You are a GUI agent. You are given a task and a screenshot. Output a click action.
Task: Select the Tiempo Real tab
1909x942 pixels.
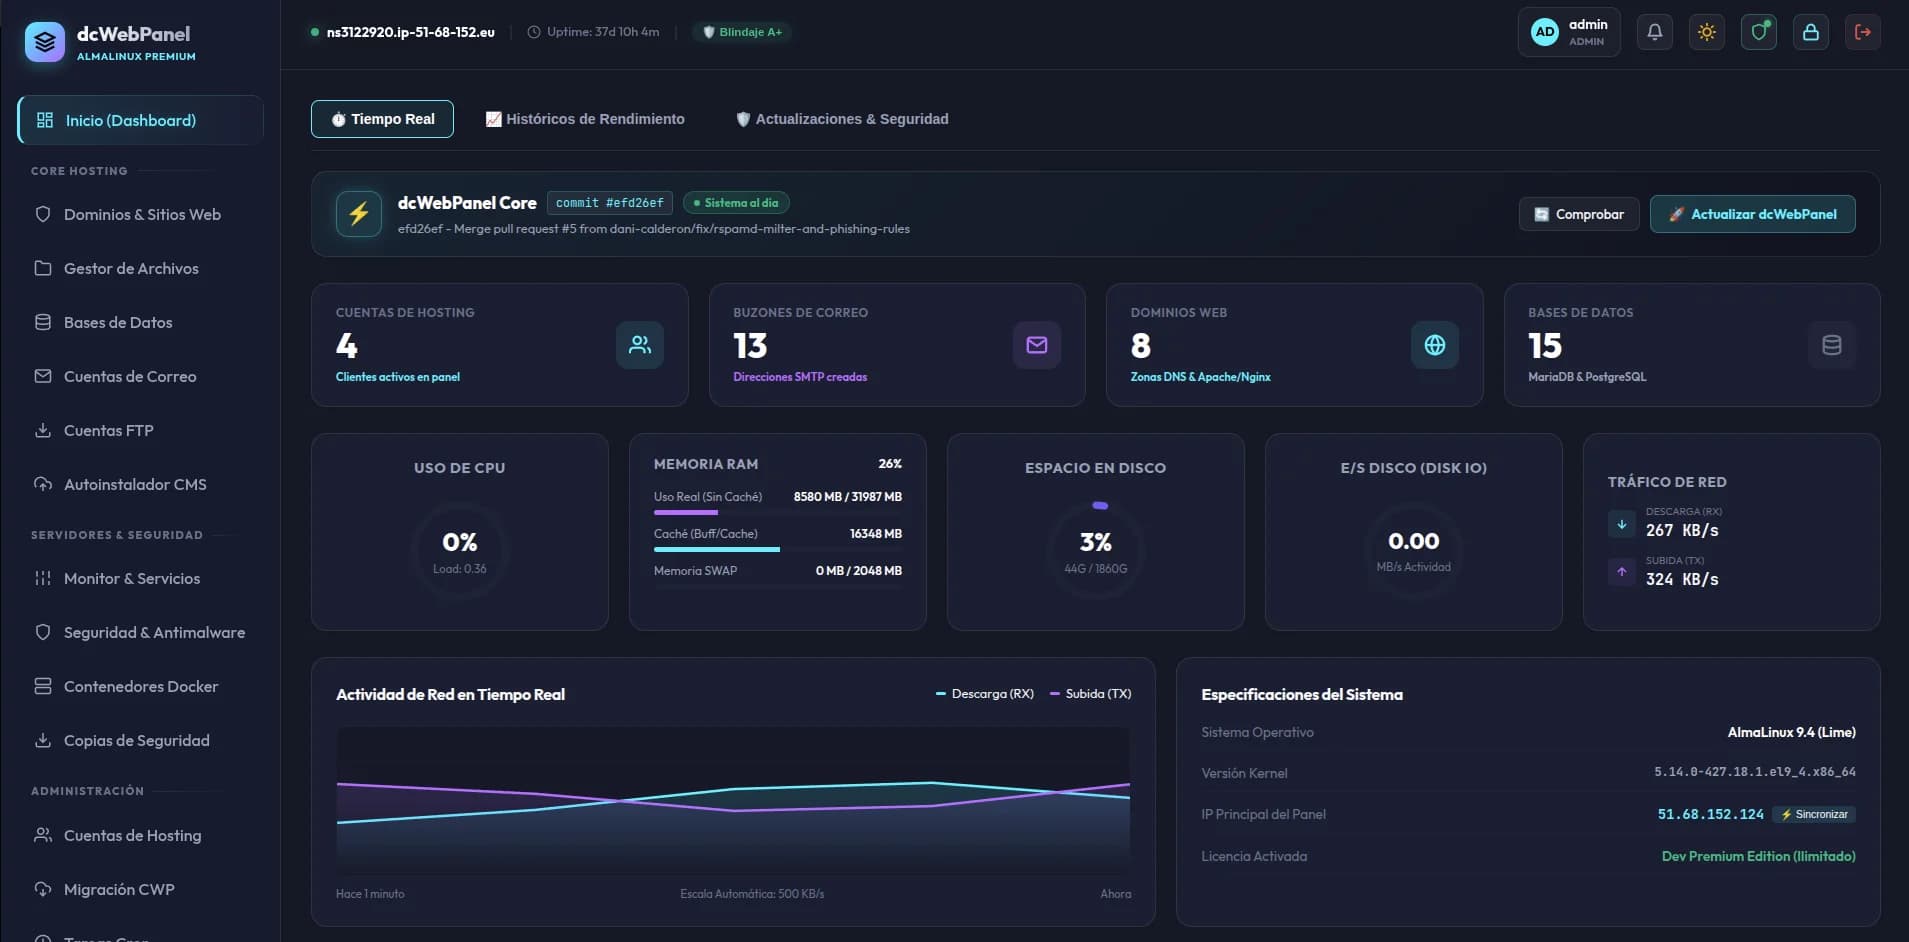point(382,119)
